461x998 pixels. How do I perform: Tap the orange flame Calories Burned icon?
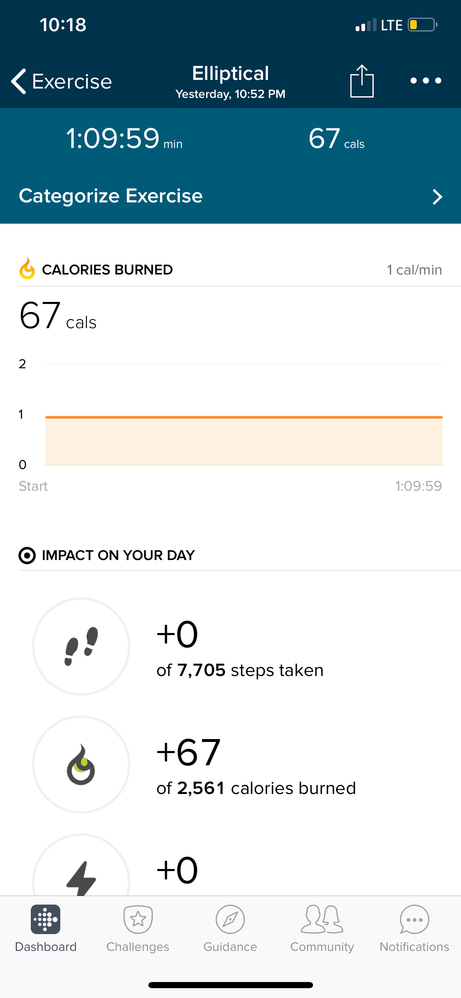(x=27, y=270)
